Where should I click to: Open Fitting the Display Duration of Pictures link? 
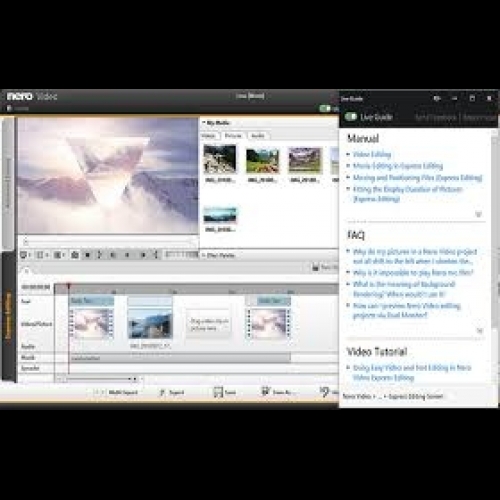click(x=407, y=194)
